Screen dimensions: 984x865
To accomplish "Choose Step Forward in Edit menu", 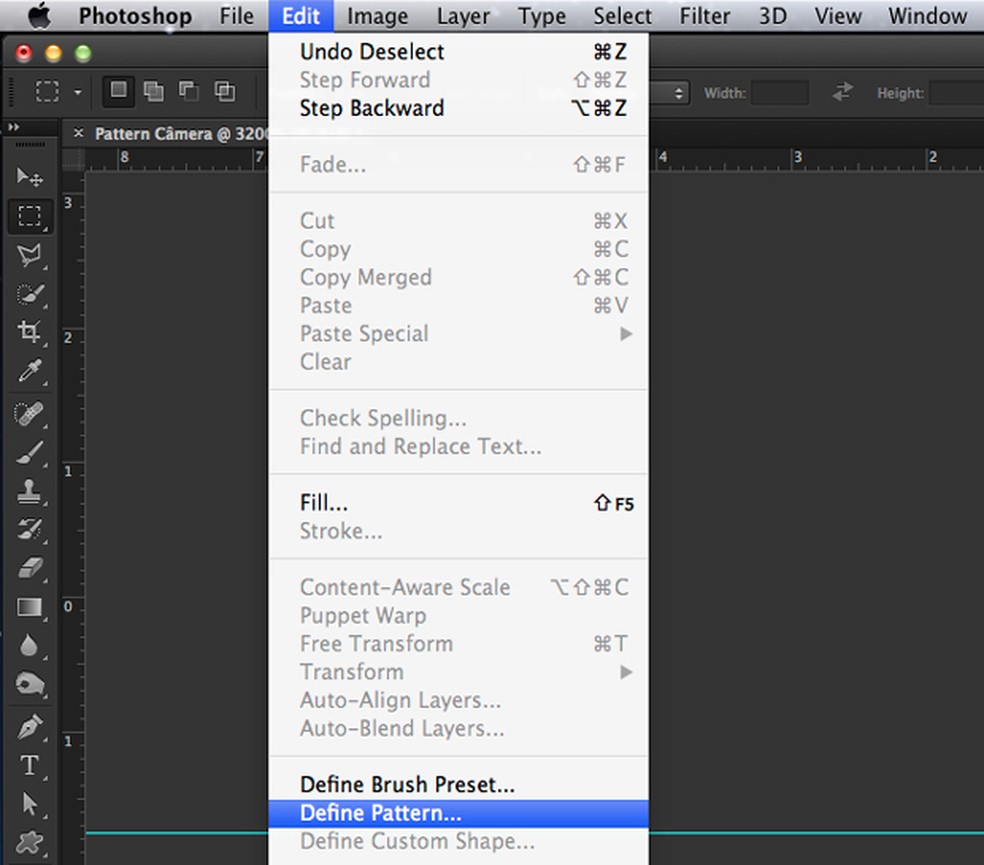I will point(459,80).
